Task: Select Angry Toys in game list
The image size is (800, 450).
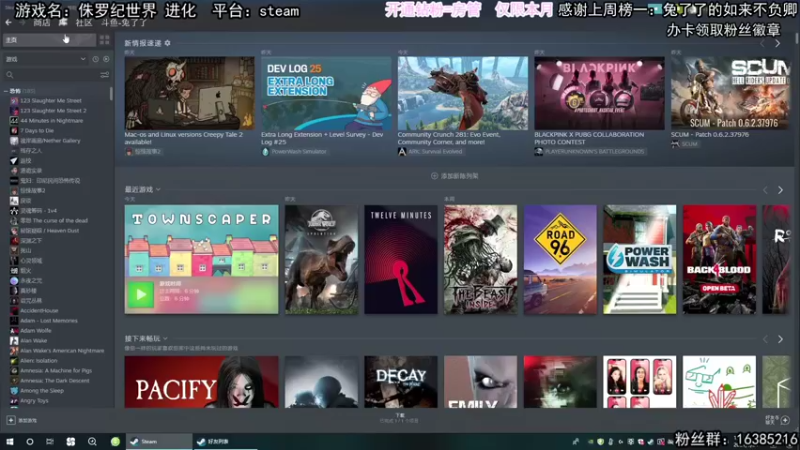Action: pyautogui.click(x=34, y=401)
